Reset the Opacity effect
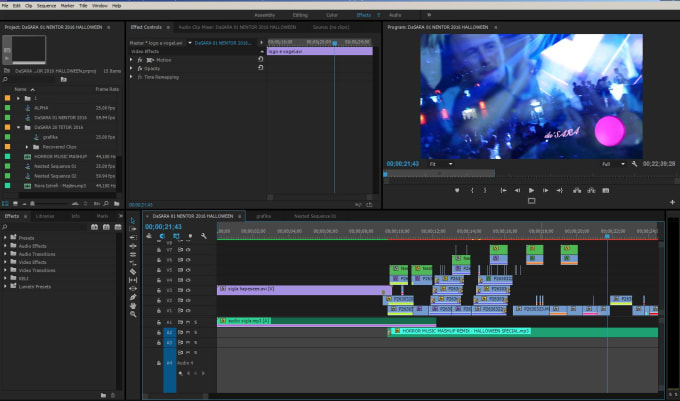This screenshot has width=680, height=401. 261,68
